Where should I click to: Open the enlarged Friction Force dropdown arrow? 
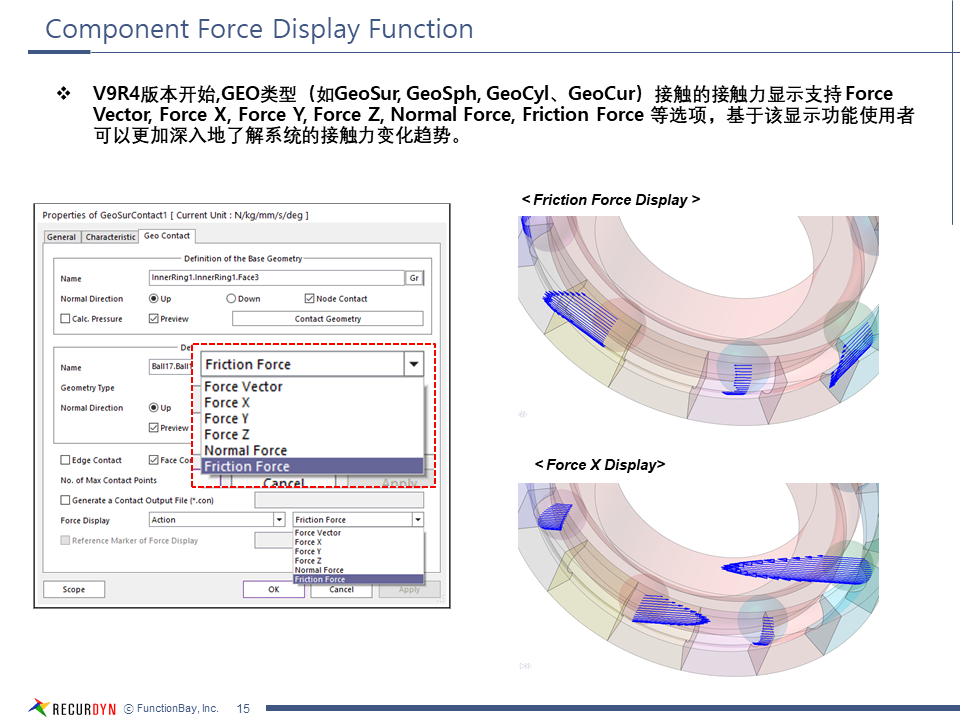pos(414,365)
